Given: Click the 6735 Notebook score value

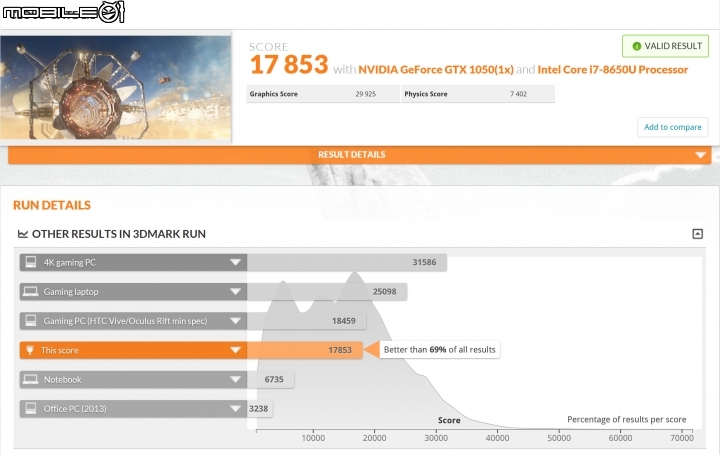Looking at the screenshot, I should pyautogui.click(x=274, y=379).
